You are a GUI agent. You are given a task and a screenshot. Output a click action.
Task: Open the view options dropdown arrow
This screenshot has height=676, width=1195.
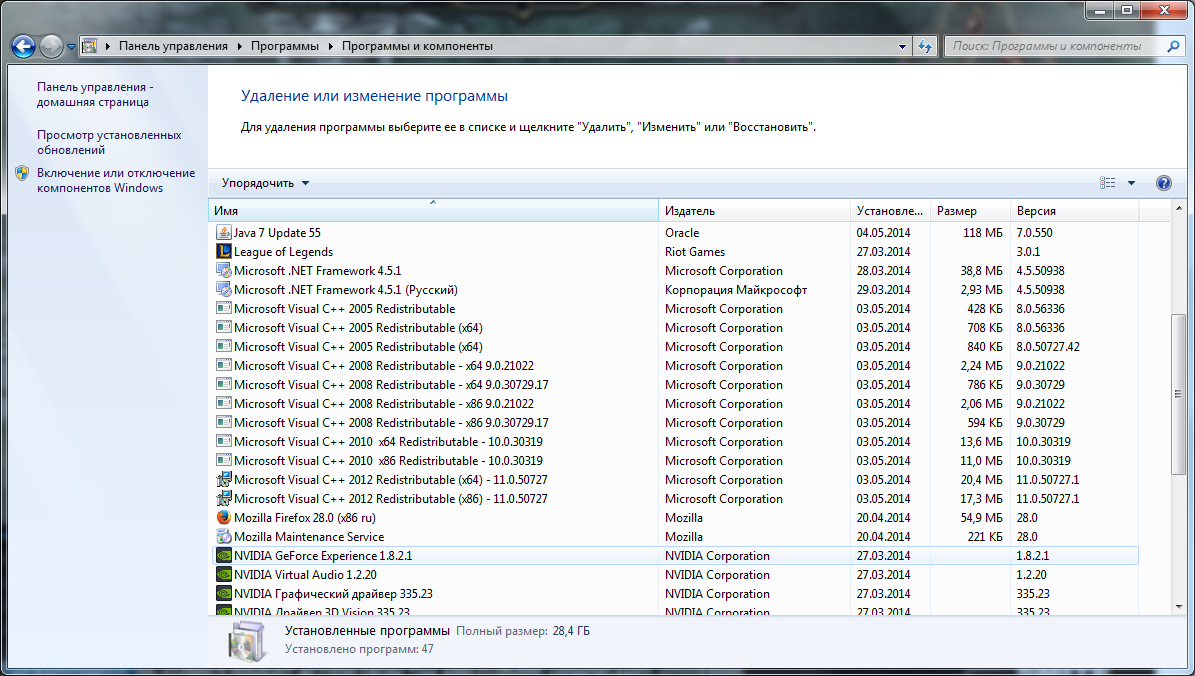1131,183
